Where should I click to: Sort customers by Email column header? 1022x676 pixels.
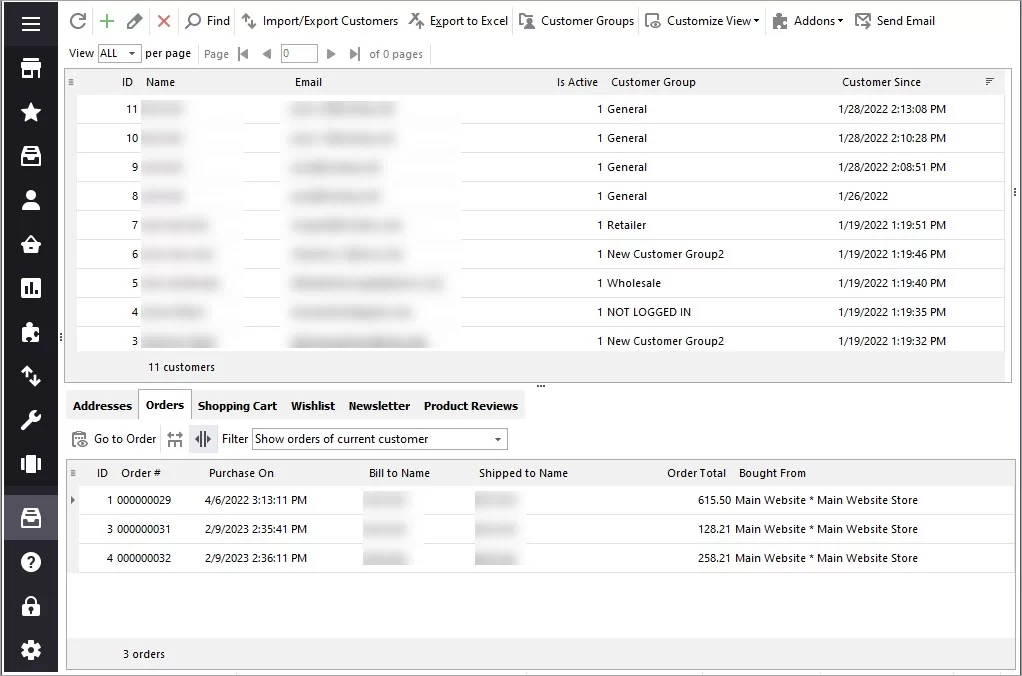click(x=308, y=82)
